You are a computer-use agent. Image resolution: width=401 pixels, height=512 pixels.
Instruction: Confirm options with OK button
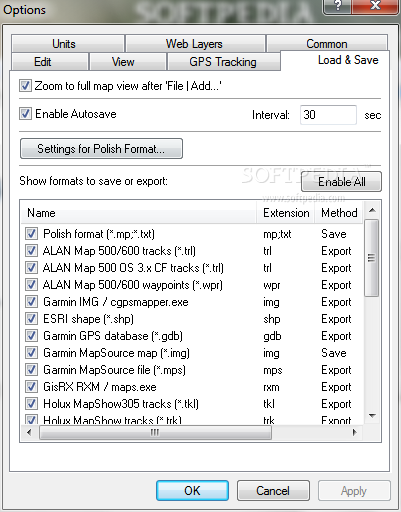[192, 491]
